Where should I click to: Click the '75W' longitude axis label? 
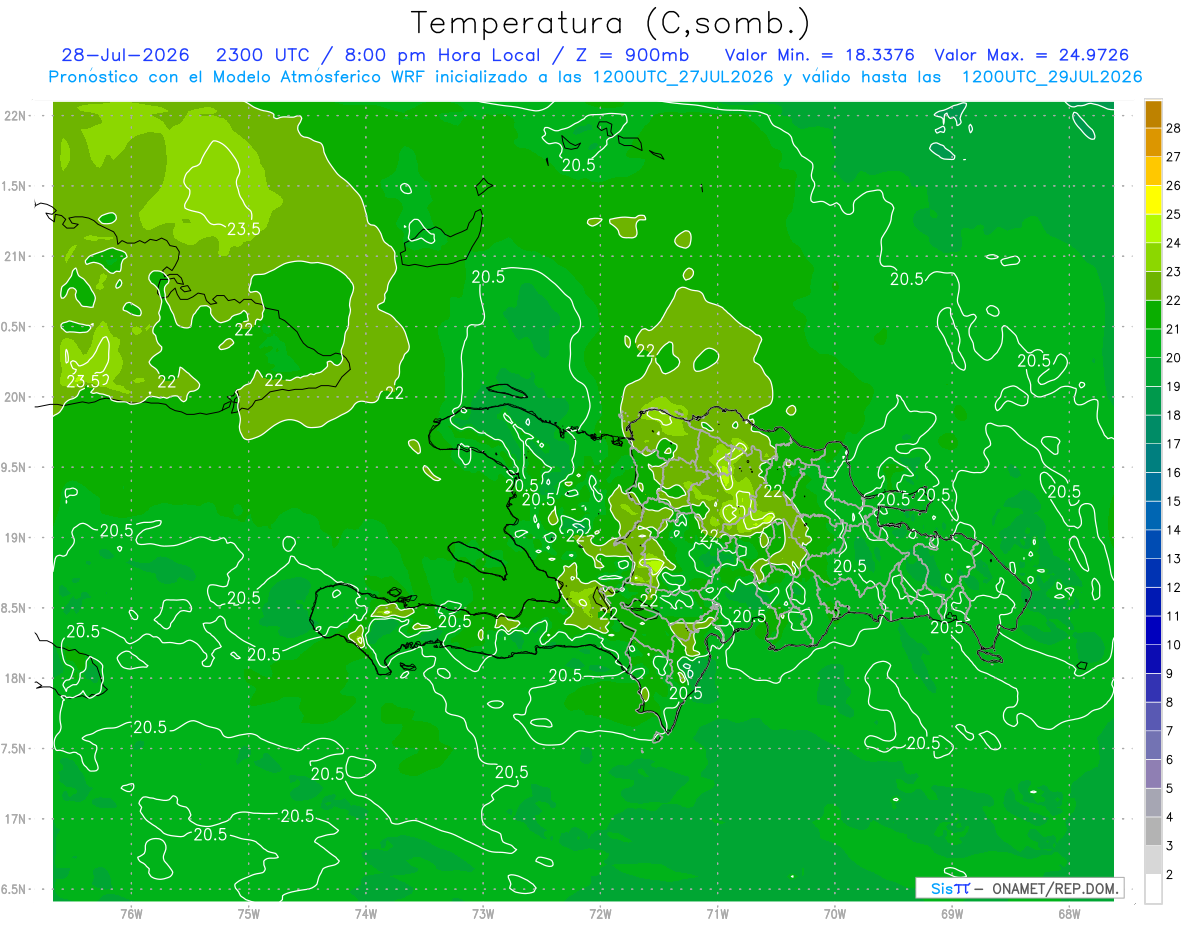249,914
